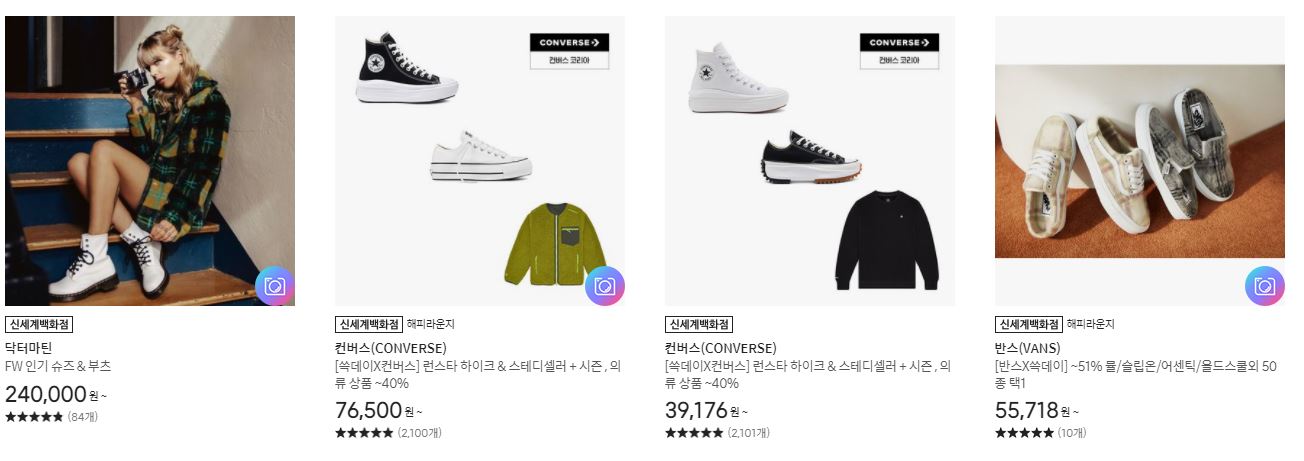Click the 55,718원 price on Vans
The height and width of the screenshot is (461, 1304).
(x=1038, y=411)
